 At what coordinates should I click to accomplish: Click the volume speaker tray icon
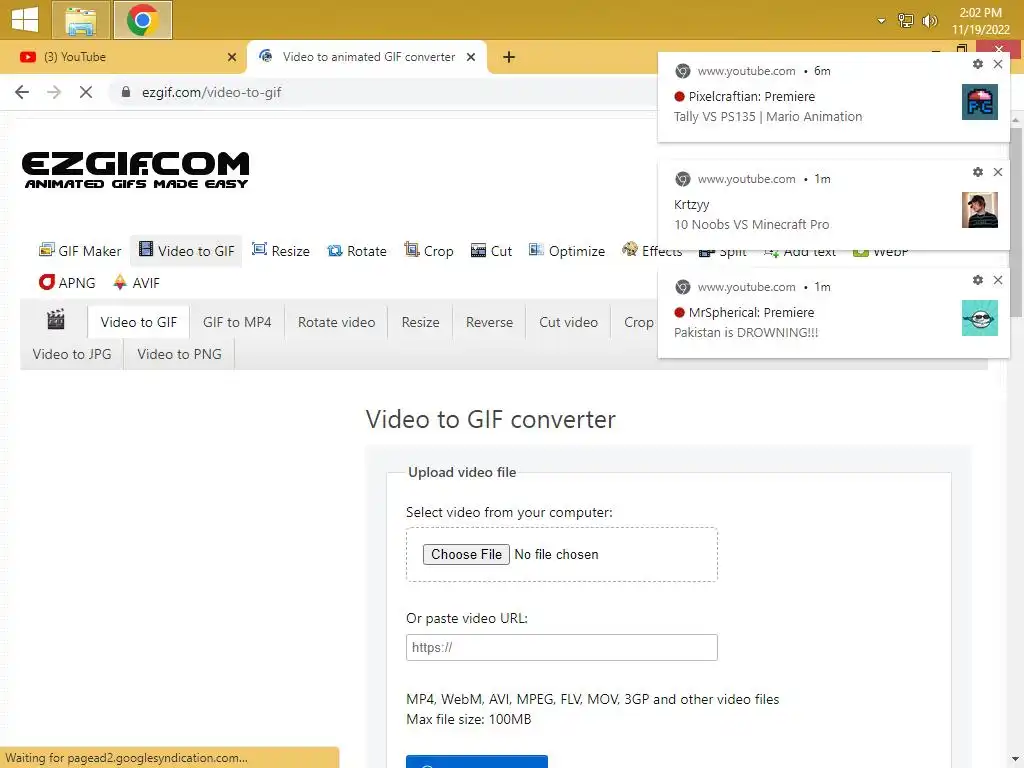(x=929, y=21)
